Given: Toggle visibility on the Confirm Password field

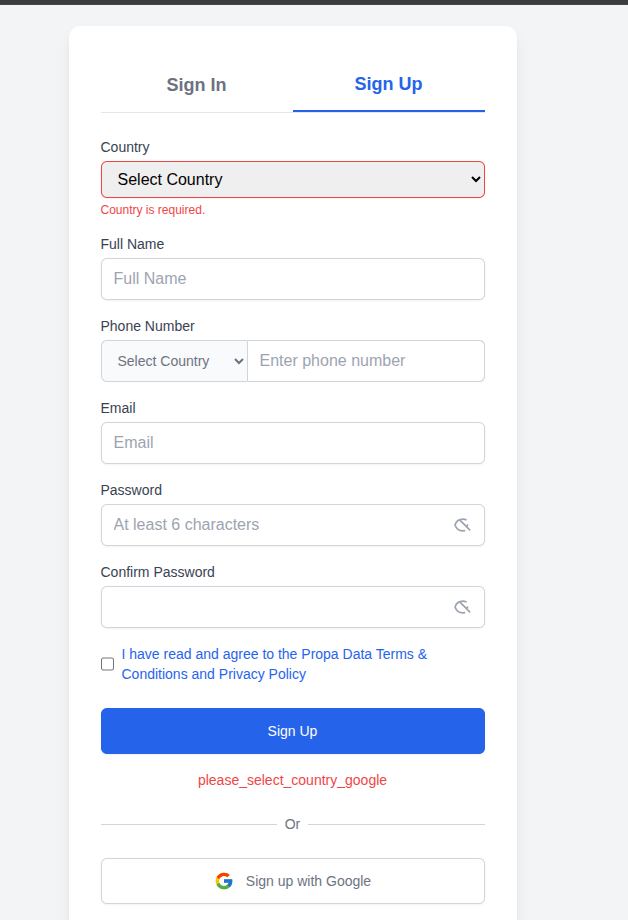Looking at the screenshot, I should tap(462, 606).
